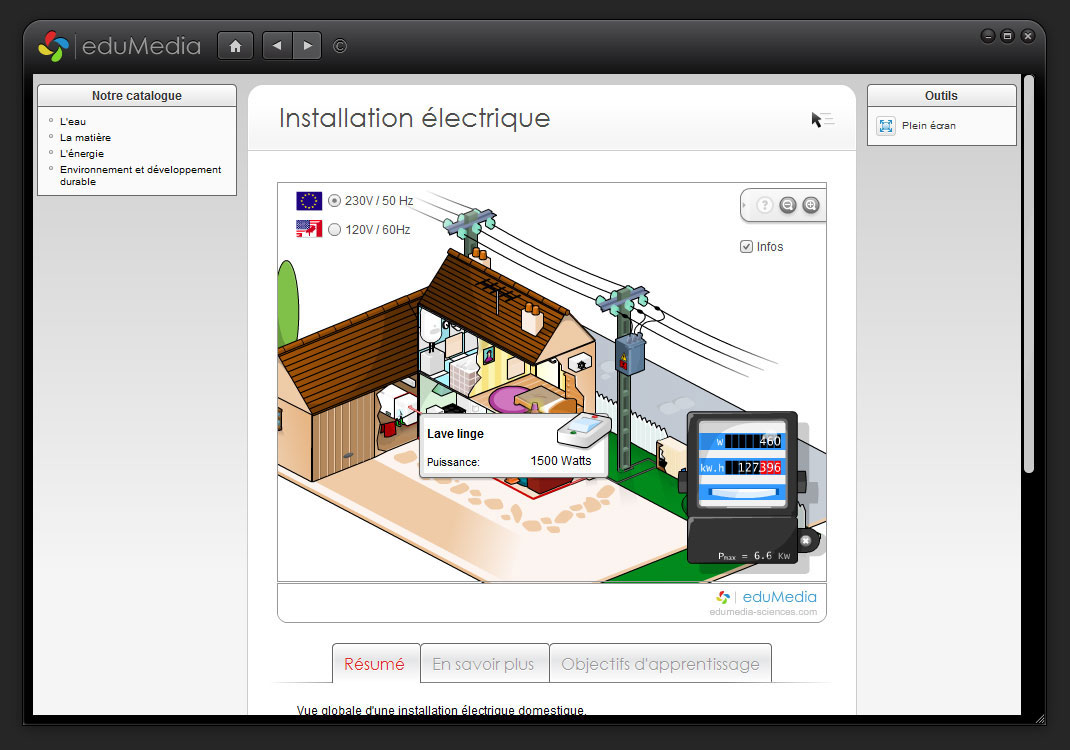This screenshot has width=1070, height=750.
Task: Select the Résumé tab
Action: click(x=375, y=664)
